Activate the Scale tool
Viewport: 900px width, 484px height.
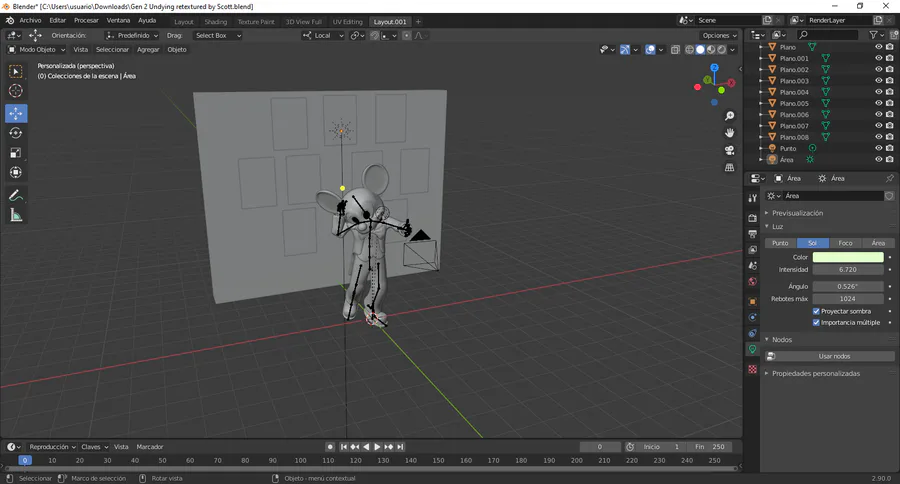click(16, 153)
